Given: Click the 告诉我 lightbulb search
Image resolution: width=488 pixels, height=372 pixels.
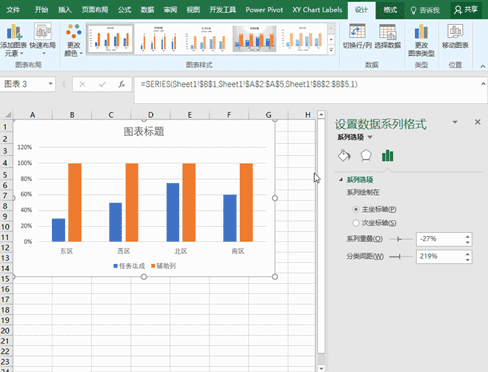Looking at the screenshot, I should coord(425,10).
